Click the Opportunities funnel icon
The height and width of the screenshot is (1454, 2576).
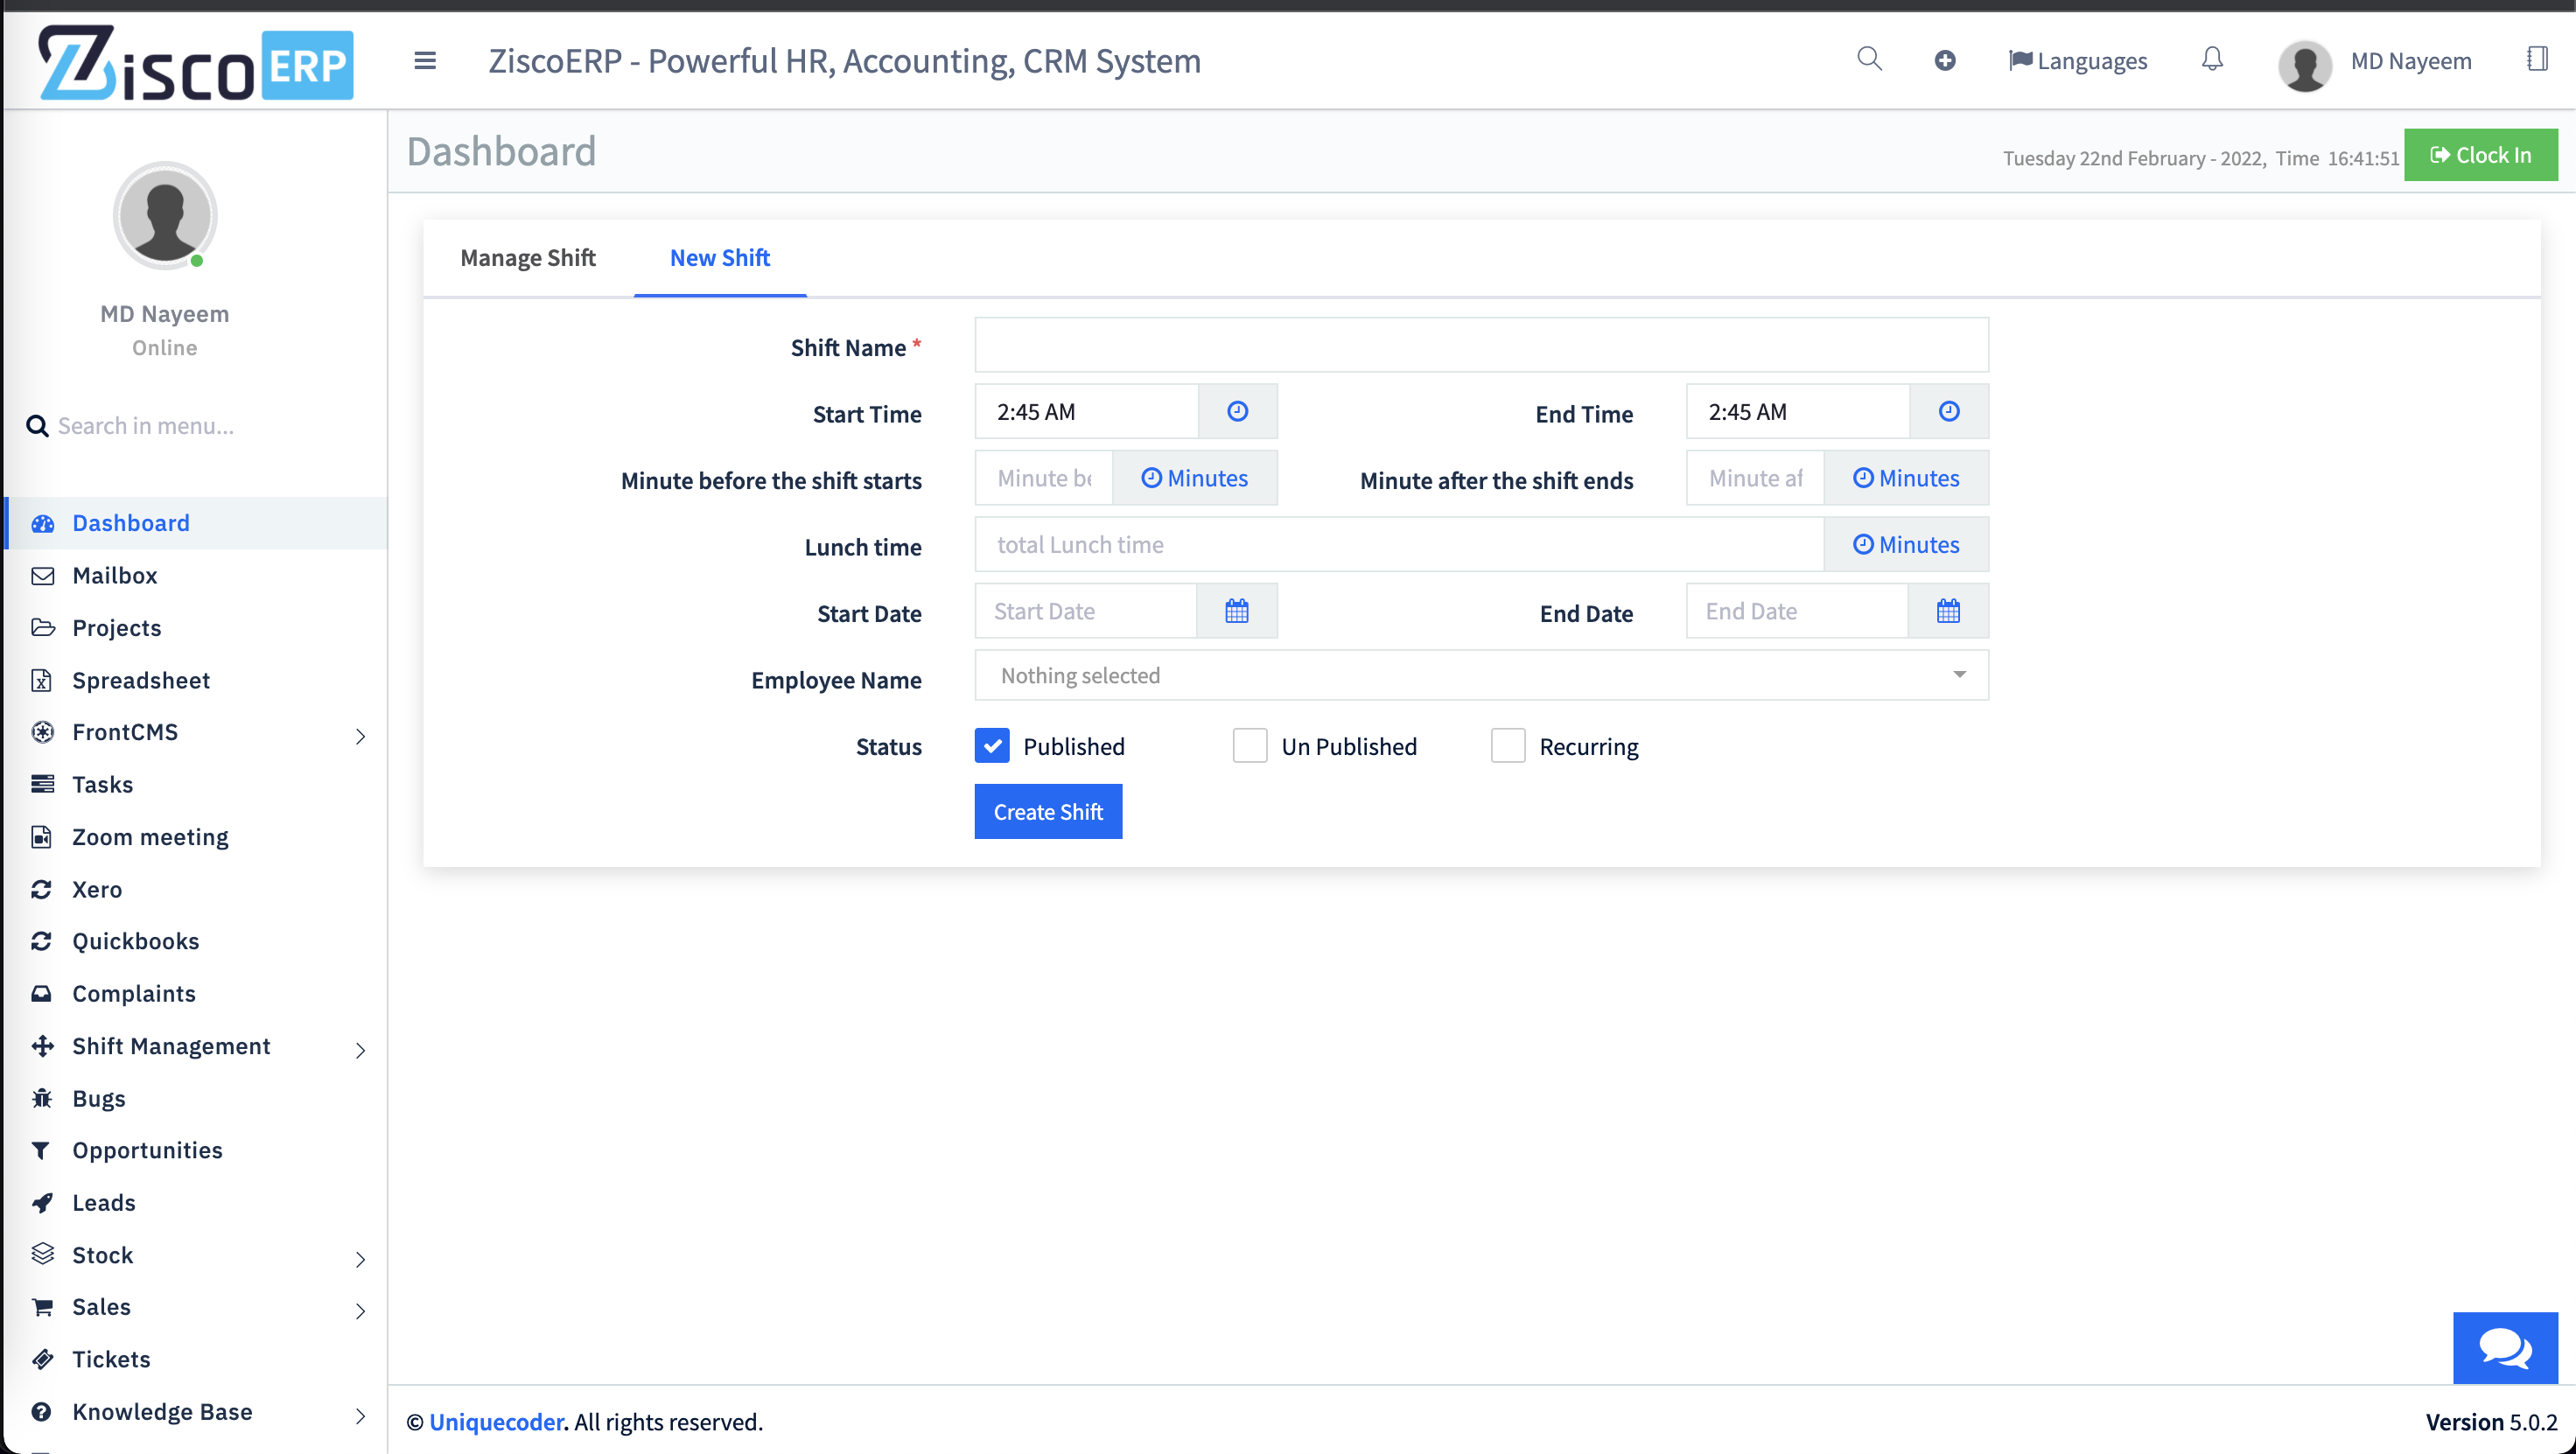[x=41, y=1150]
